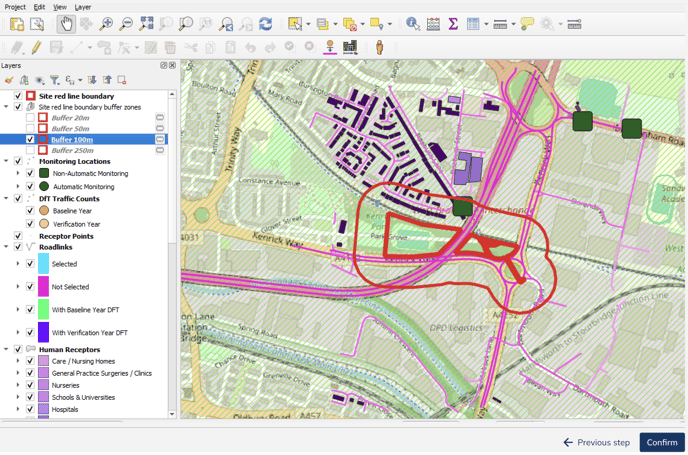Open the Layer menu

tap(83, 7)
